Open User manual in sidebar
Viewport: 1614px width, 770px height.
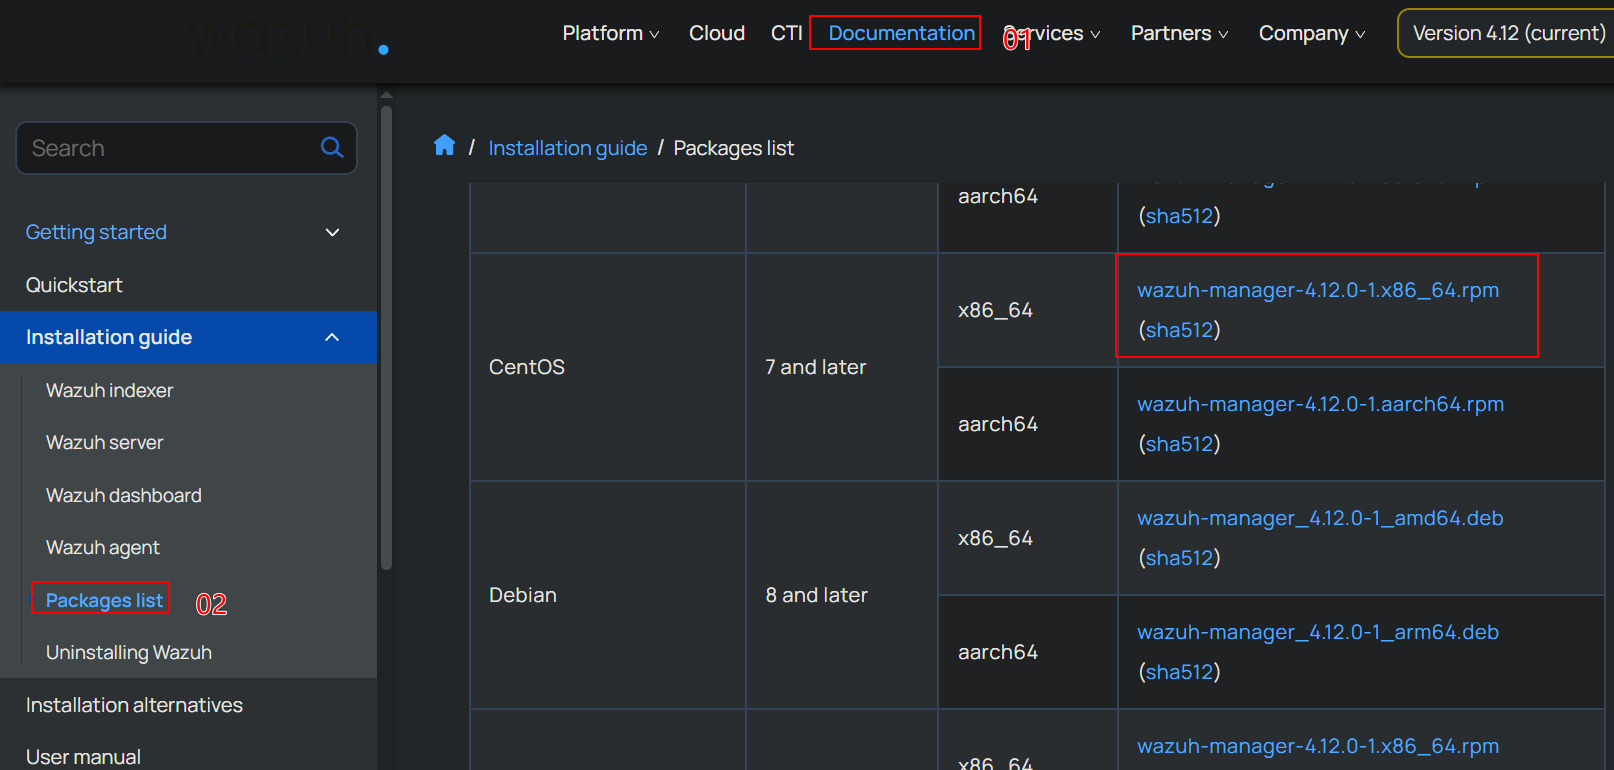point(83,757)
